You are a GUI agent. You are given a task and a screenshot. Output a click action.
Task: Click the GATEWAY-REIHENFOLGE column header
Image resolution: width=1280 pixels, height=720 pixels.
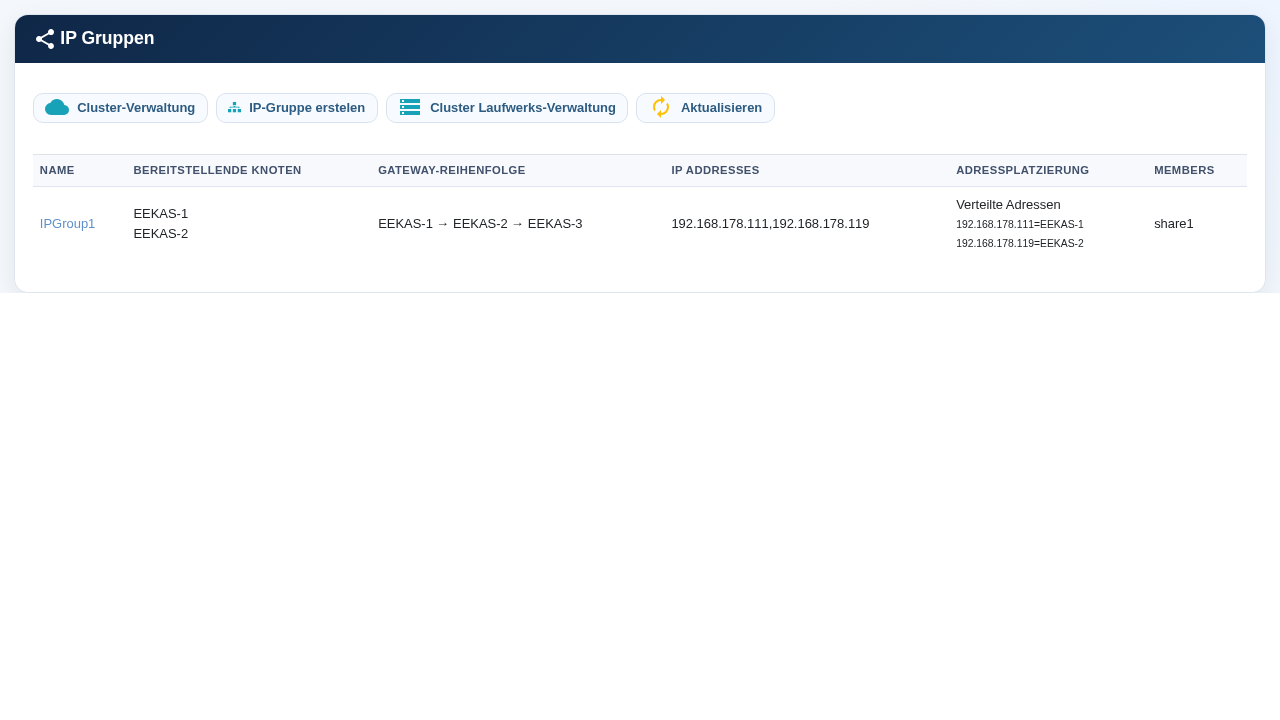coord(452,170)
